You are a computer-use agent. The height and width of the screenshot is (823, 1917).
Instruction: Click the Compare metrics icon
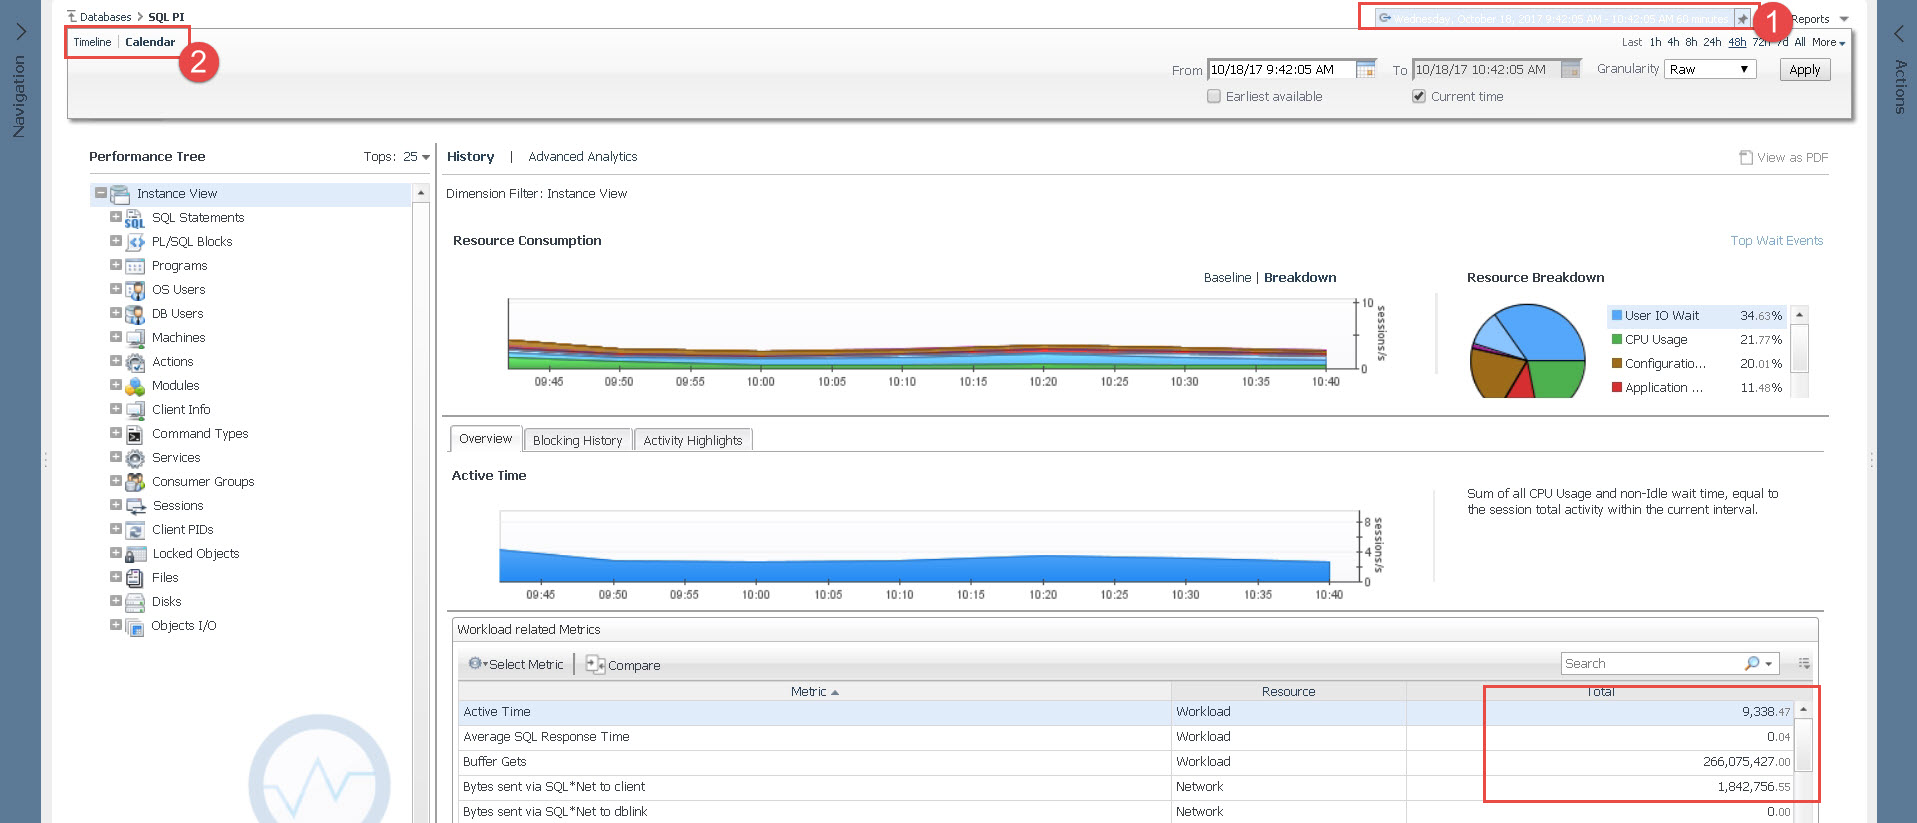pos(595,664)
